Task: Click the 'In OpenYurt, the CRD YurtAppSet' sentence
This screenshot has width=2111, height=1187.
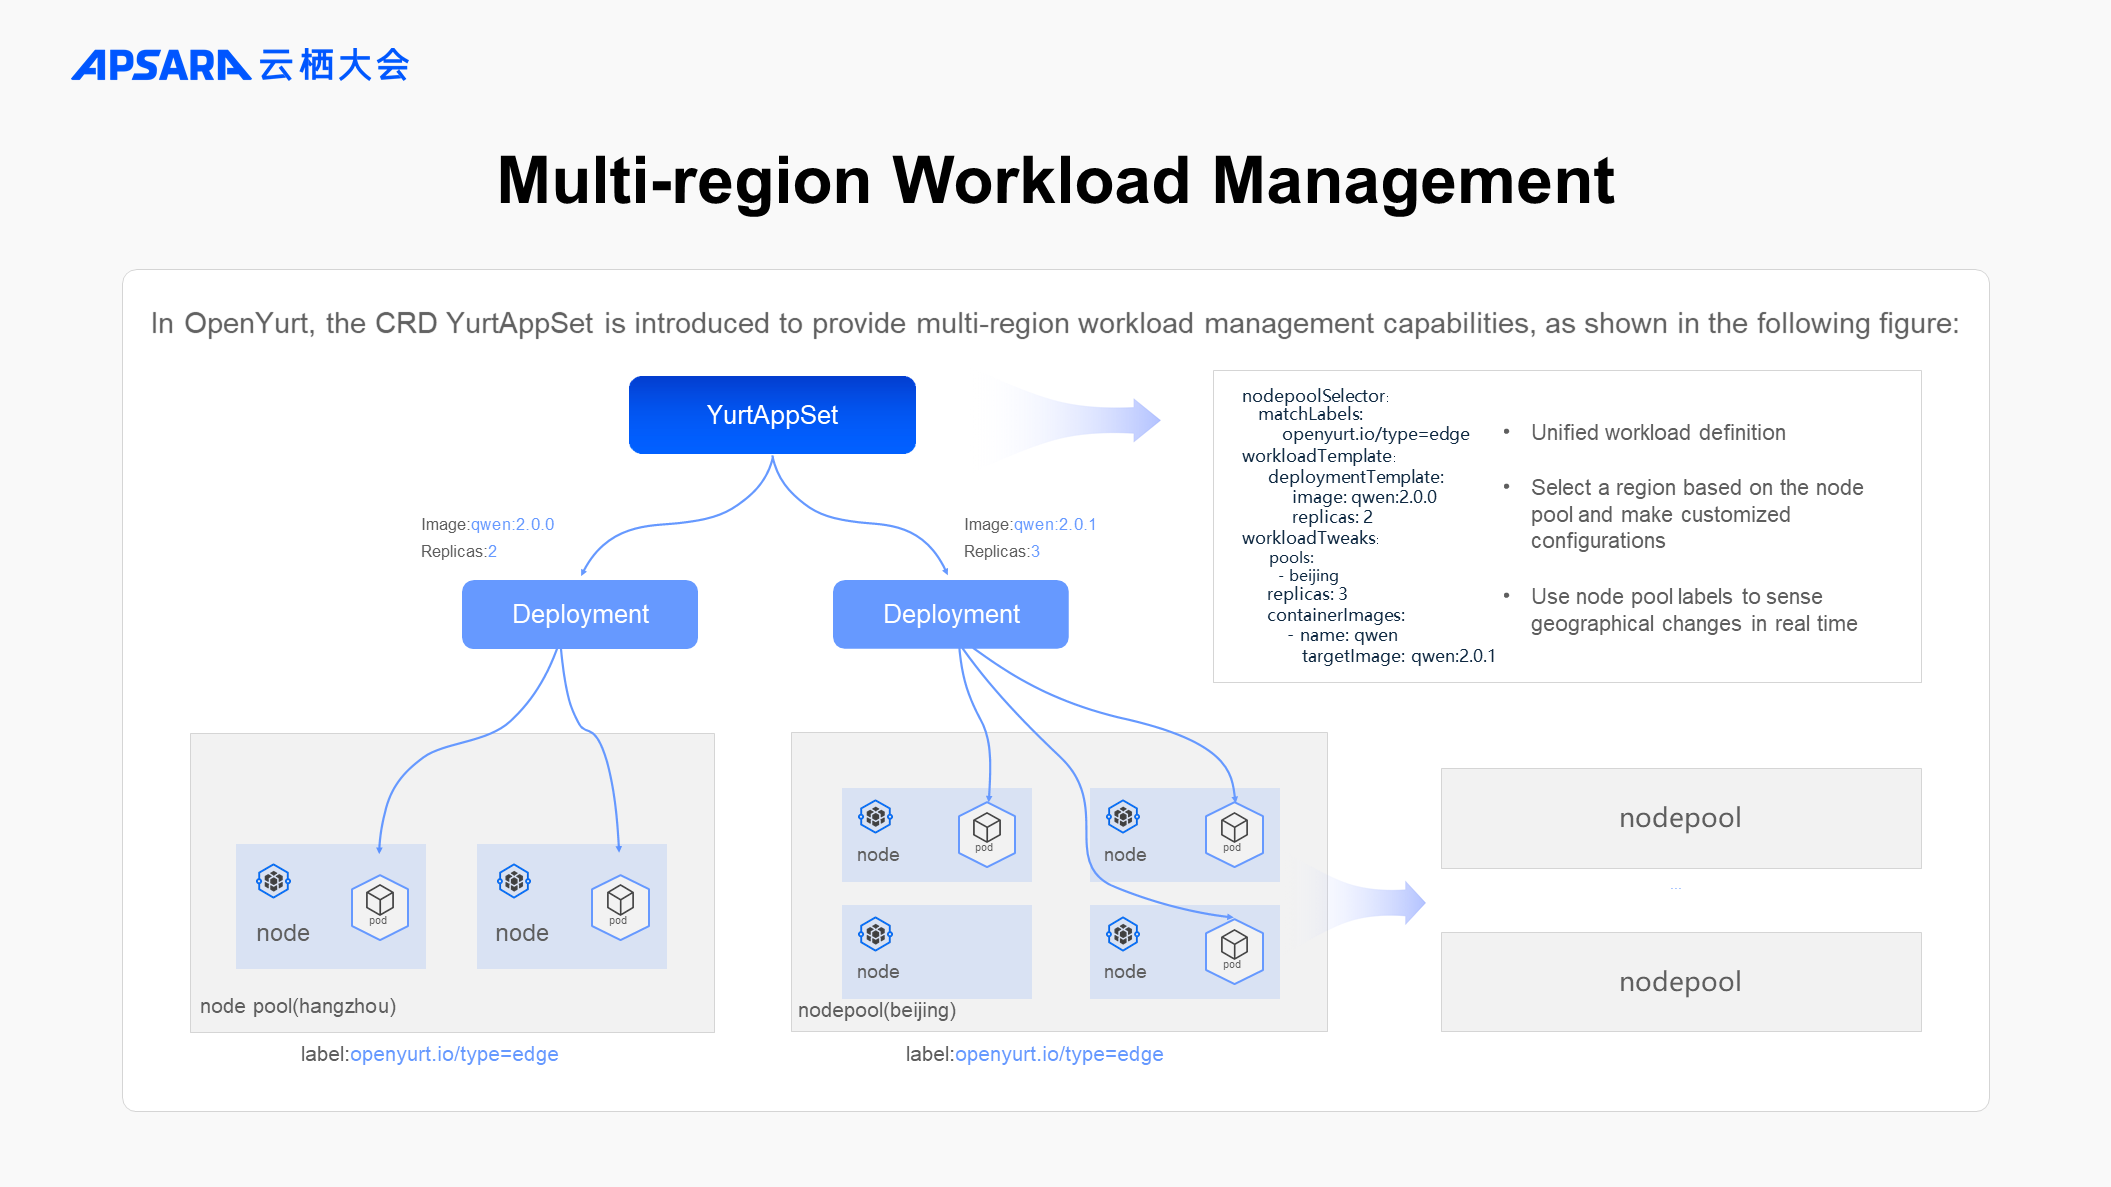Action: [x=1055, y=323]
